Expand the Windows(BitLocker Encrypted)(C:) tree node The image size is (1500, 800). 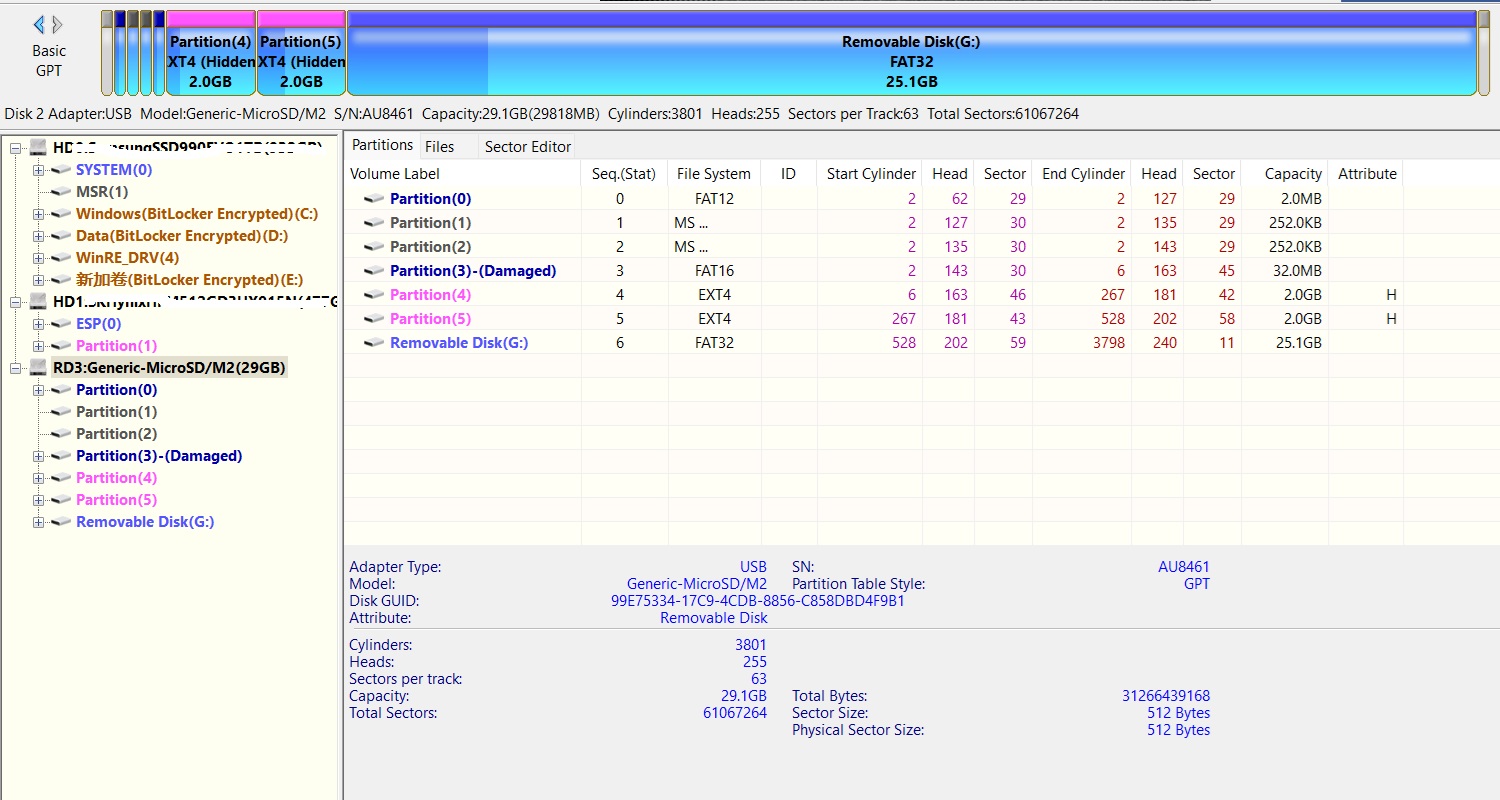(x=38, y=214)
